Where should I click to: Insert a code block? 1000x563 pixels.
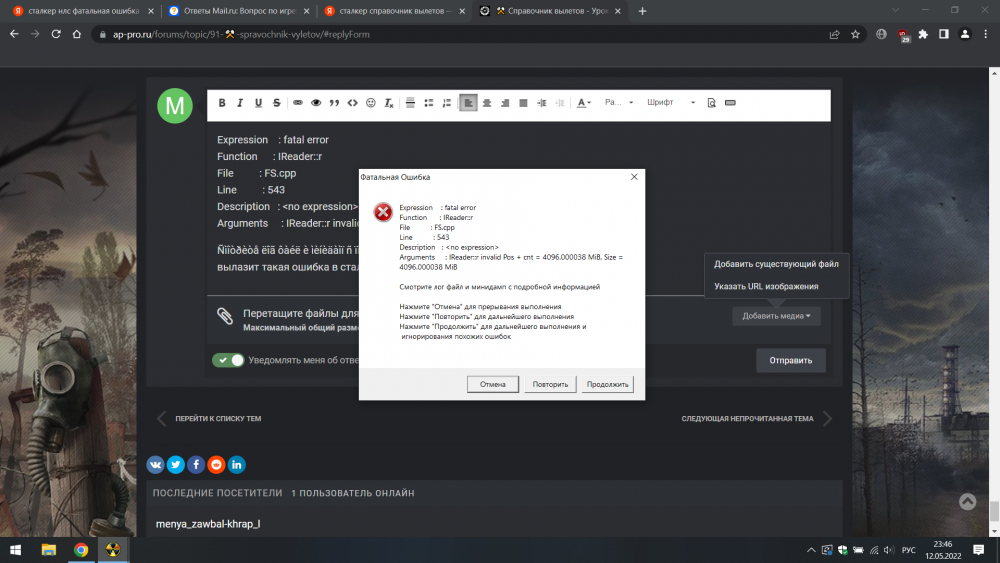pyautogui.click(x=353, y=103)
